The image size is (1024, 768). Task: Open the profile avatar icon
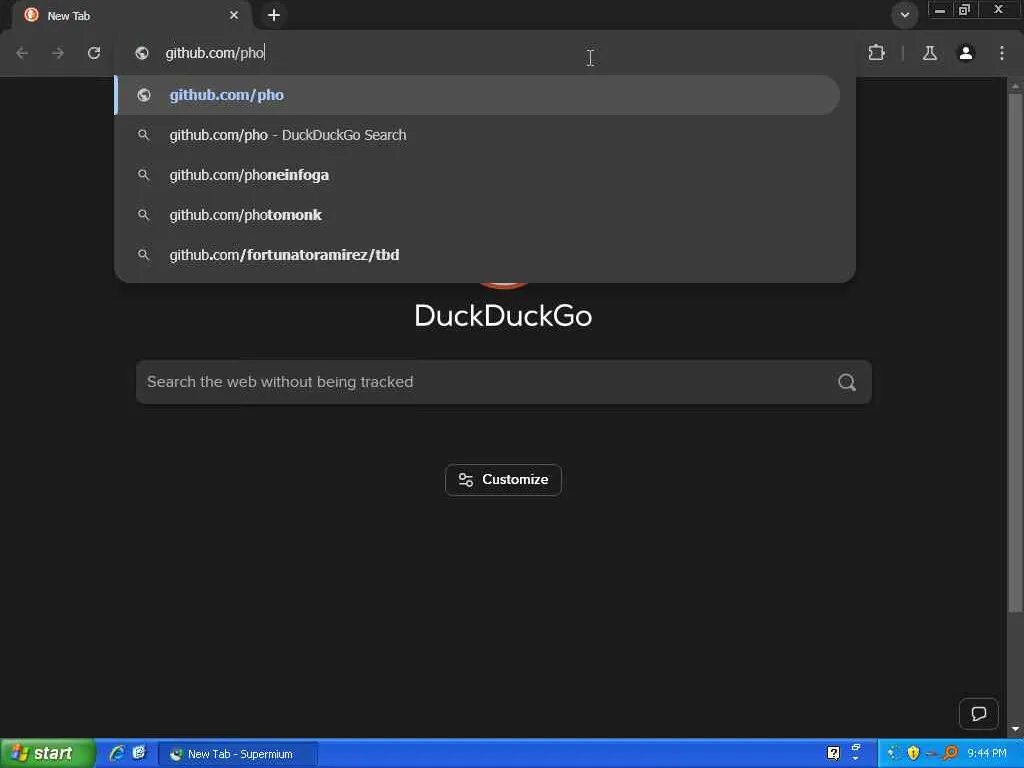tap(966, 53)
